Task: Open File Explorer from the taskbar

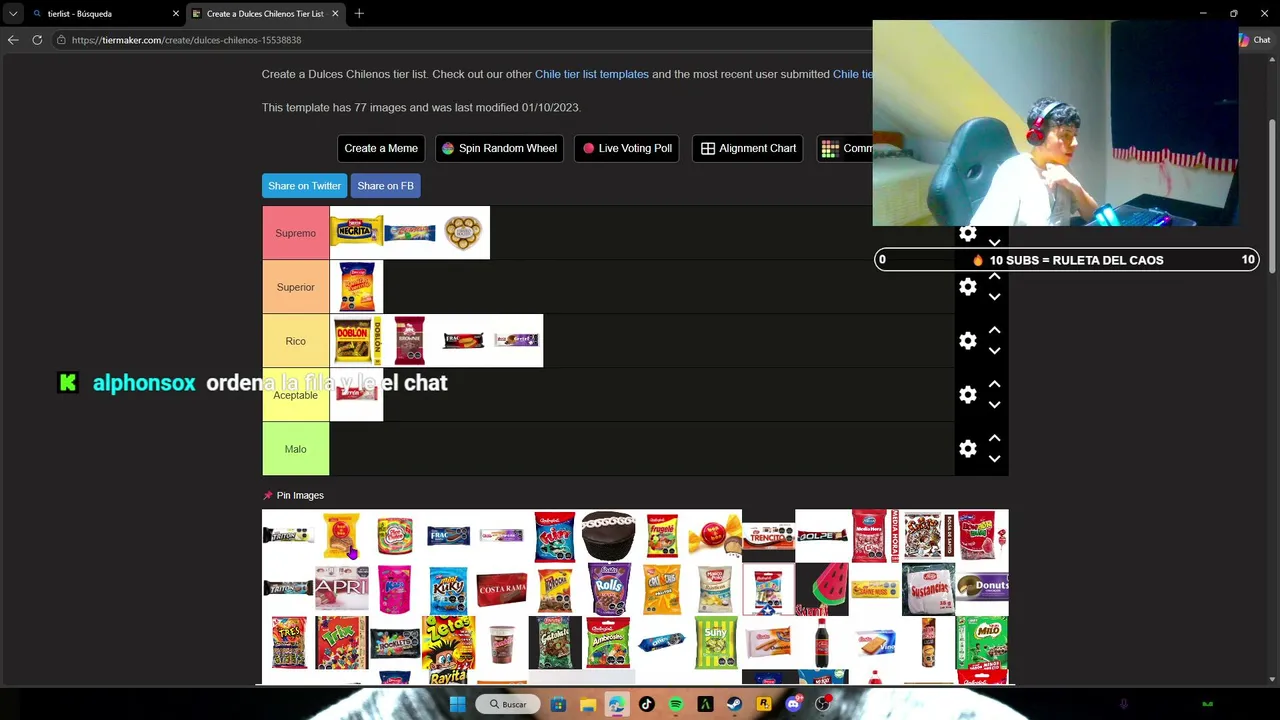Action: coord(588,704)
